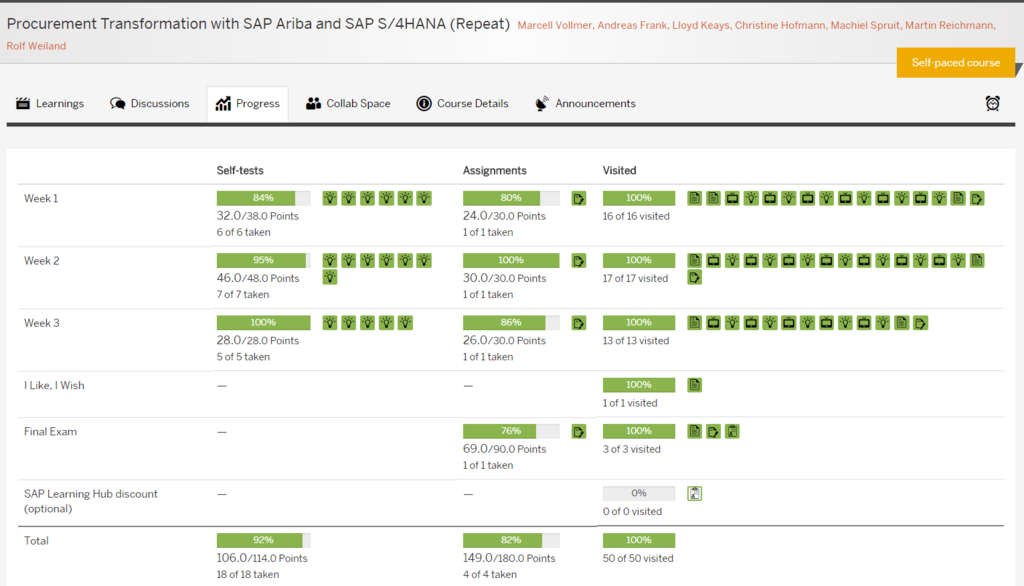Image resolution: width=1024 pixels, height=586 pixels.
Task: Click the Week 2 self-tests 95% progress bar
Action: point(263,260)
